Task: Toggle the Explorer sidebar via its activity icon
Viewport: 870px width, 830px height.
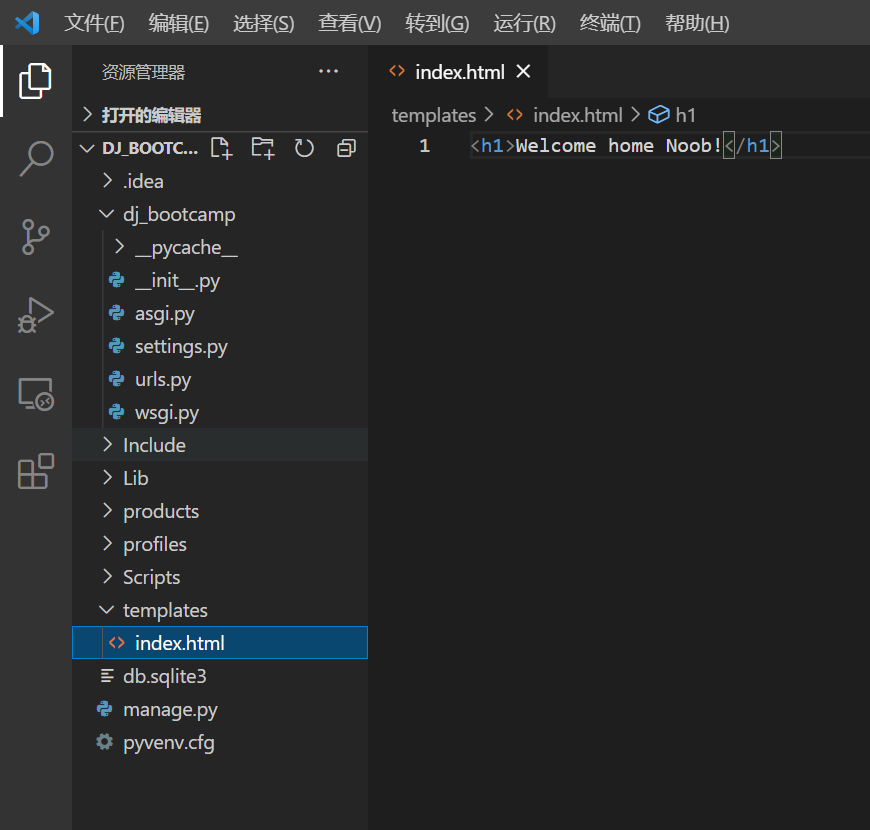Action: (35, 80)
